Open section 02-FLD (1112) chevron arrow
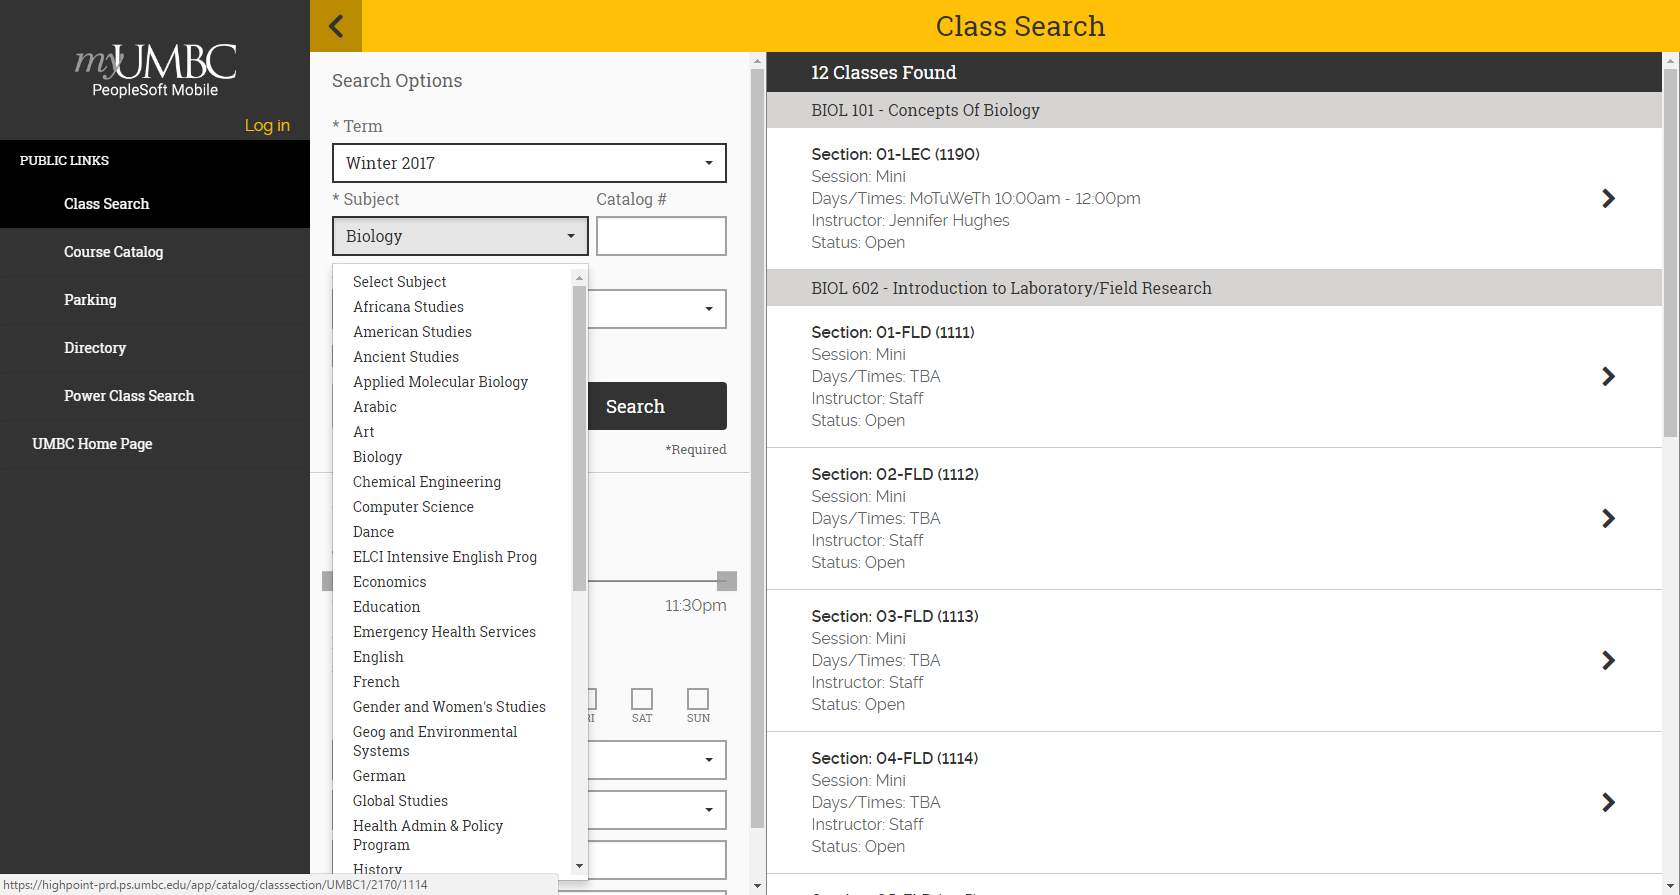Image resolution: width=1680 pixels, height=895 pixels. pos(1608,519)
